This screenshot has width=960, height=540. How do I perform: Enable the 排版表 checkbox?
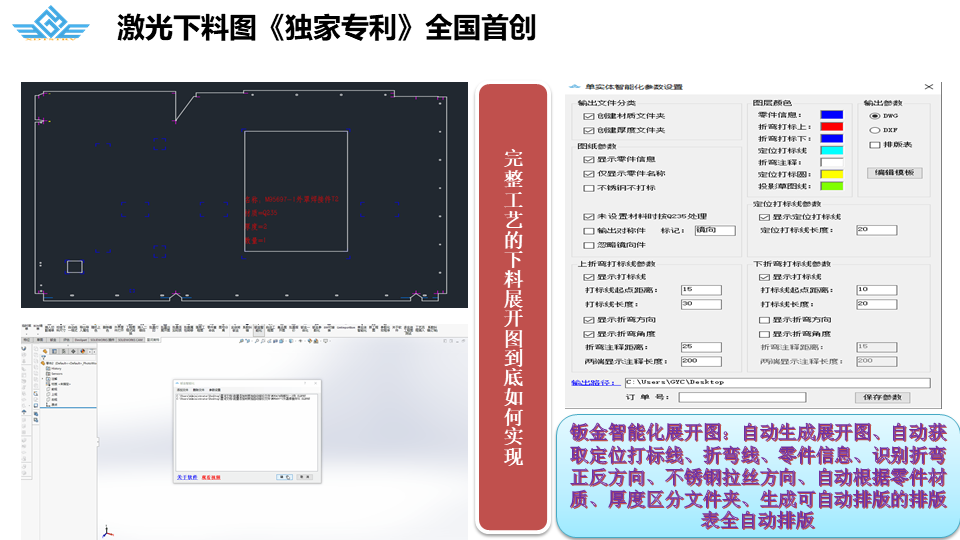tap(874, 145)
